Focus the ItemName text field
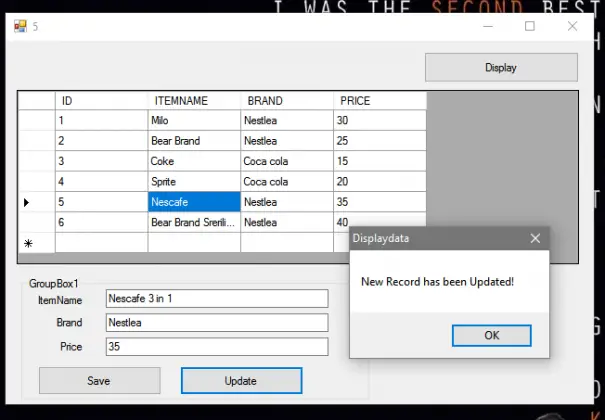 pos(217,299)
